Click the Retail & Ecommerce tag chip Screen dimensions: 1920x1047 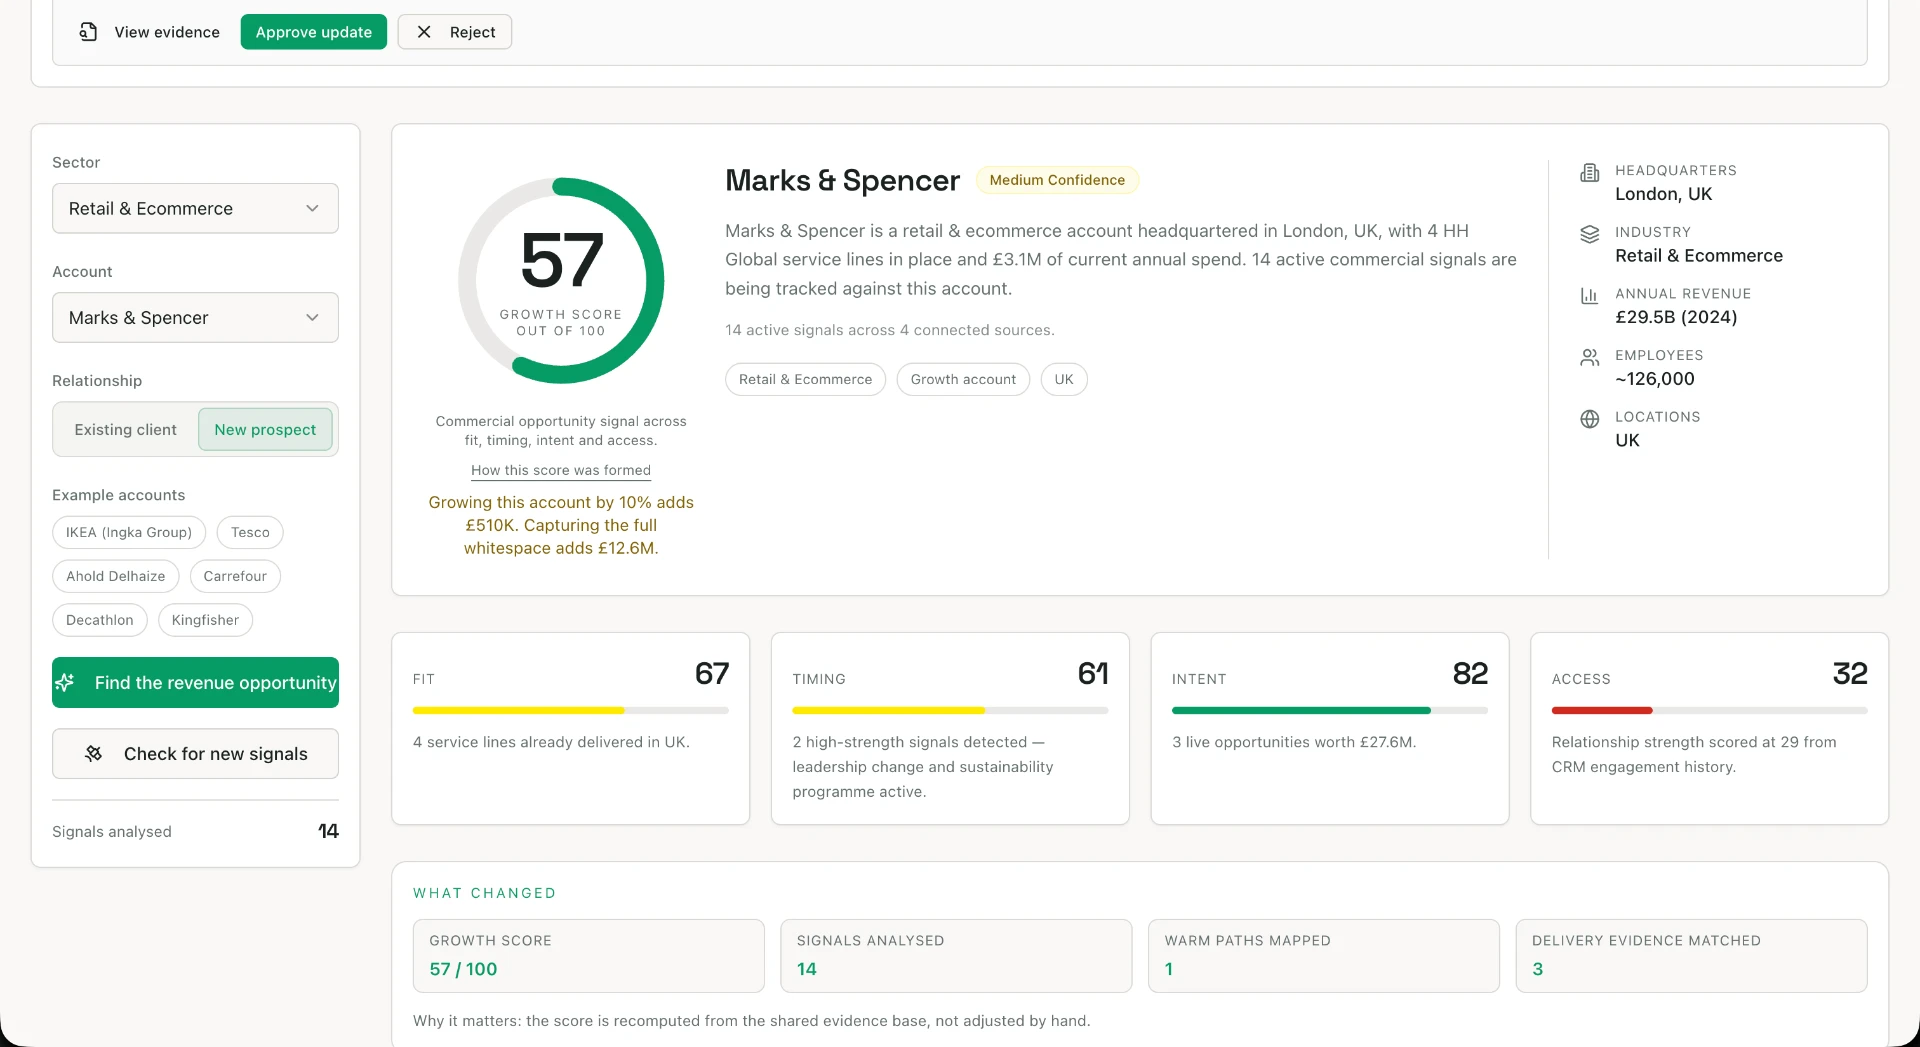click(805, 379)
